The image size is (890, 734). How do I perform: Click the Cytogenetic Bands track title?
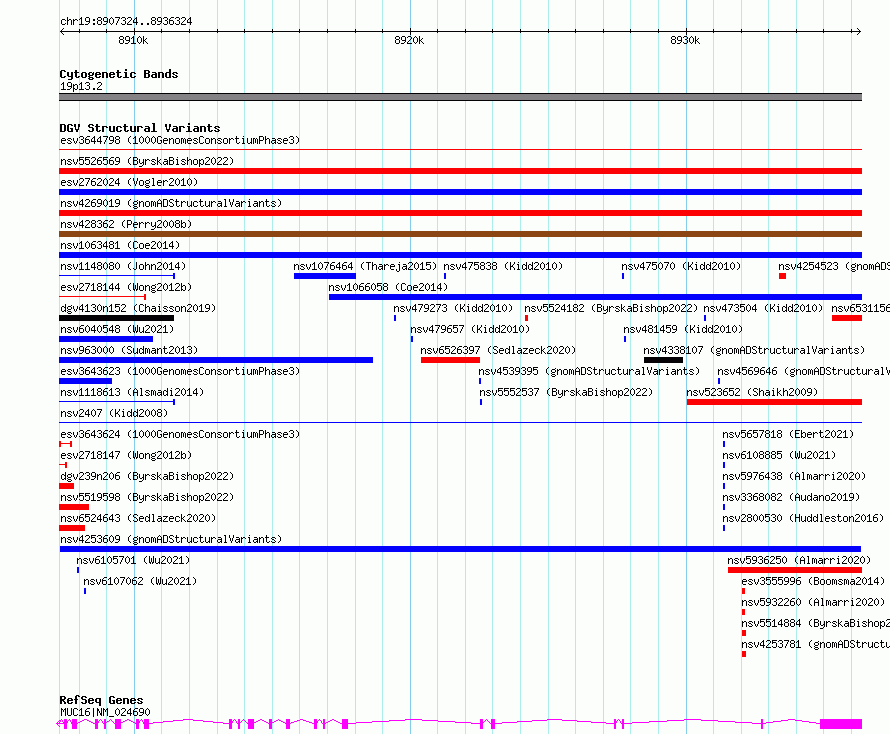[x=119, y=74]
